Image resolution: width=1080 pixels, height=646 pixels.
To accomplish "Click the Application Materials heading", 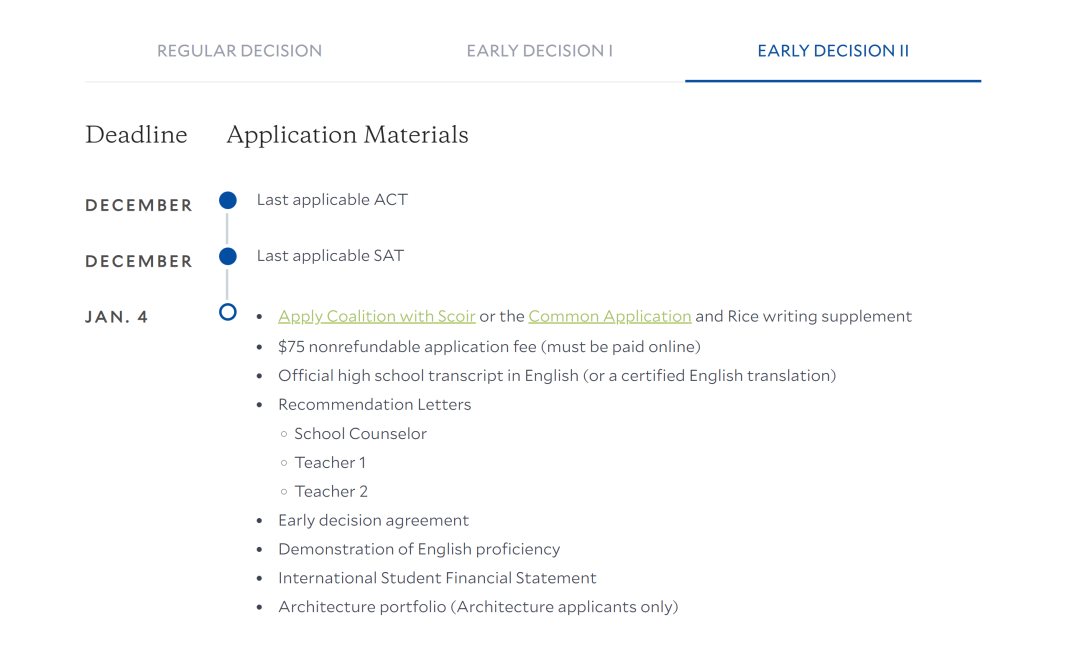I will coord(347,135).
